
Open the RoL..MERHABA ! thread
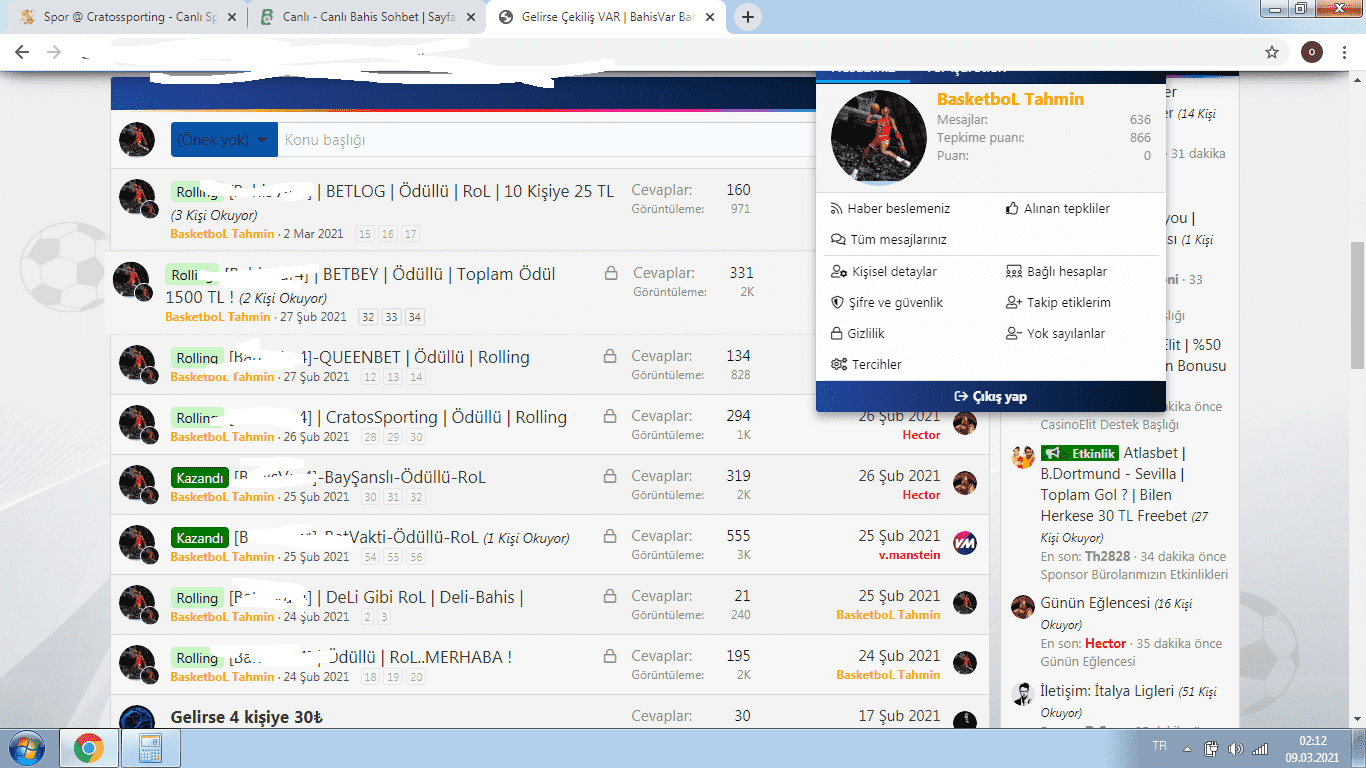tap(420, 657)
